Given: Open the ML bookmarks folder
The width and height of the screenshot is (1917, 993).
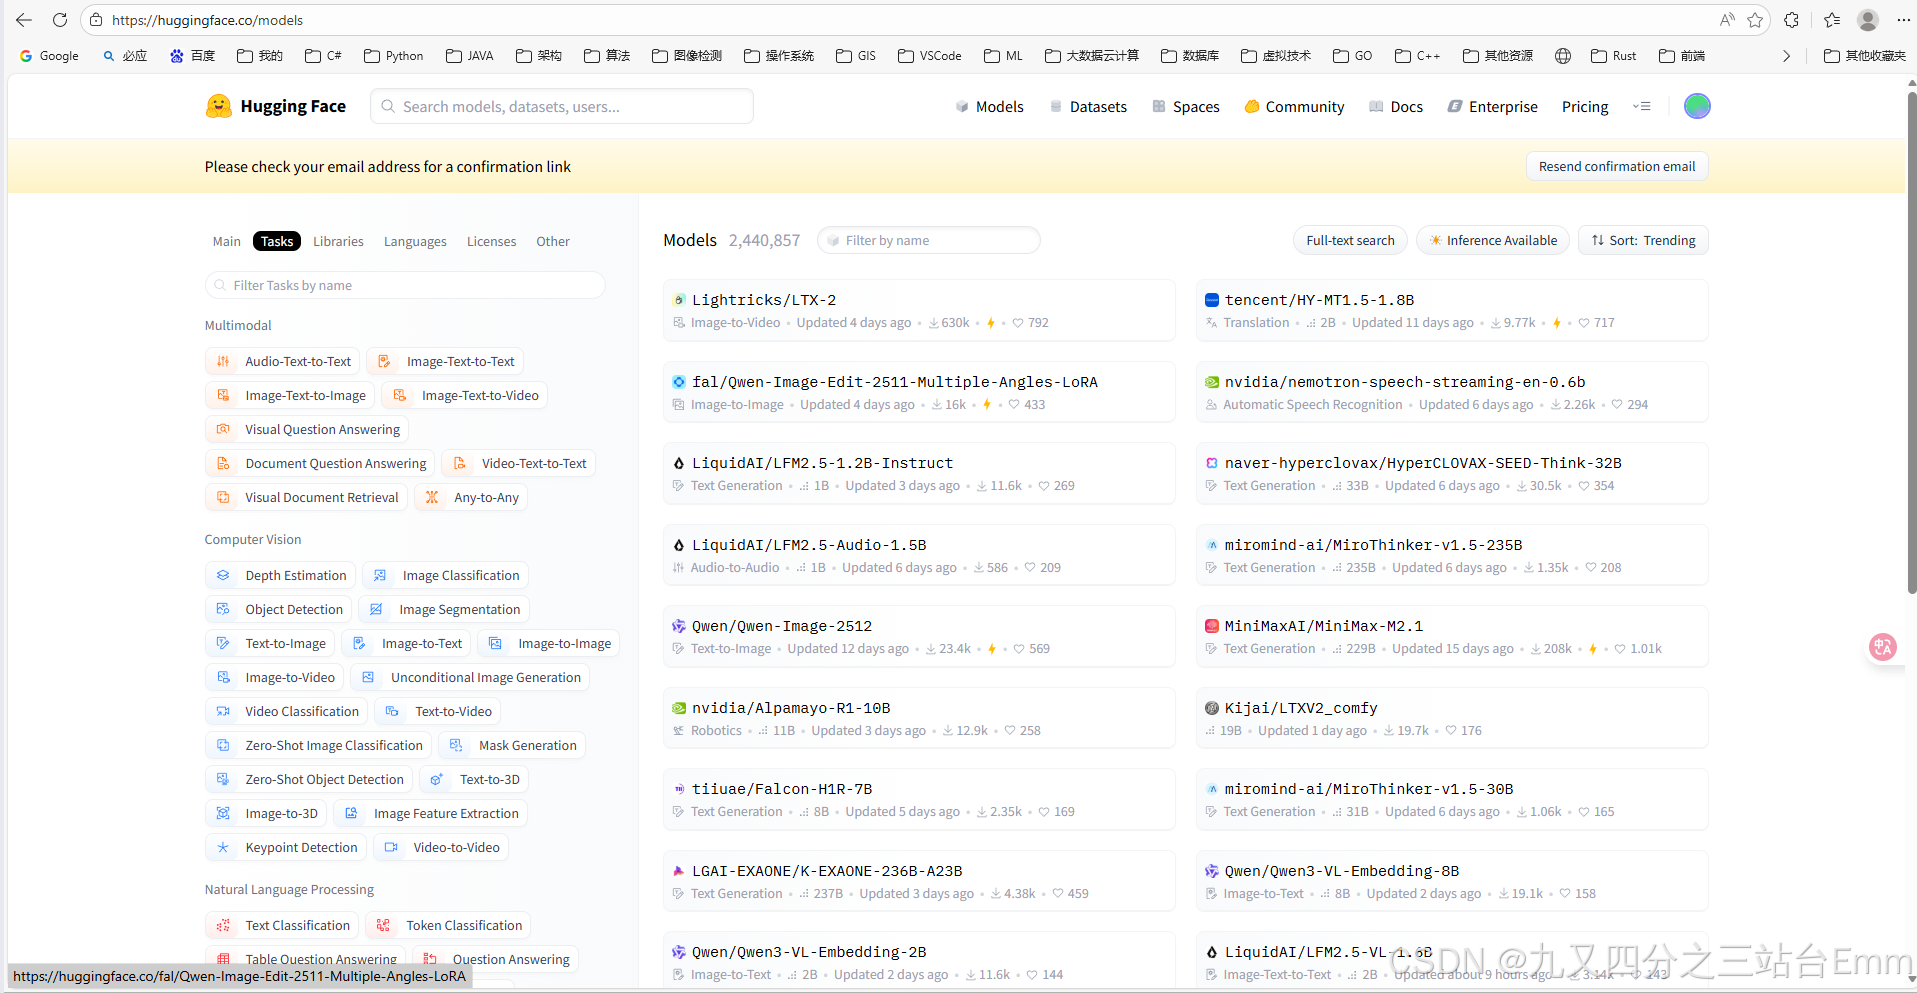Looking at the screenshot, I should (1003, 56).
